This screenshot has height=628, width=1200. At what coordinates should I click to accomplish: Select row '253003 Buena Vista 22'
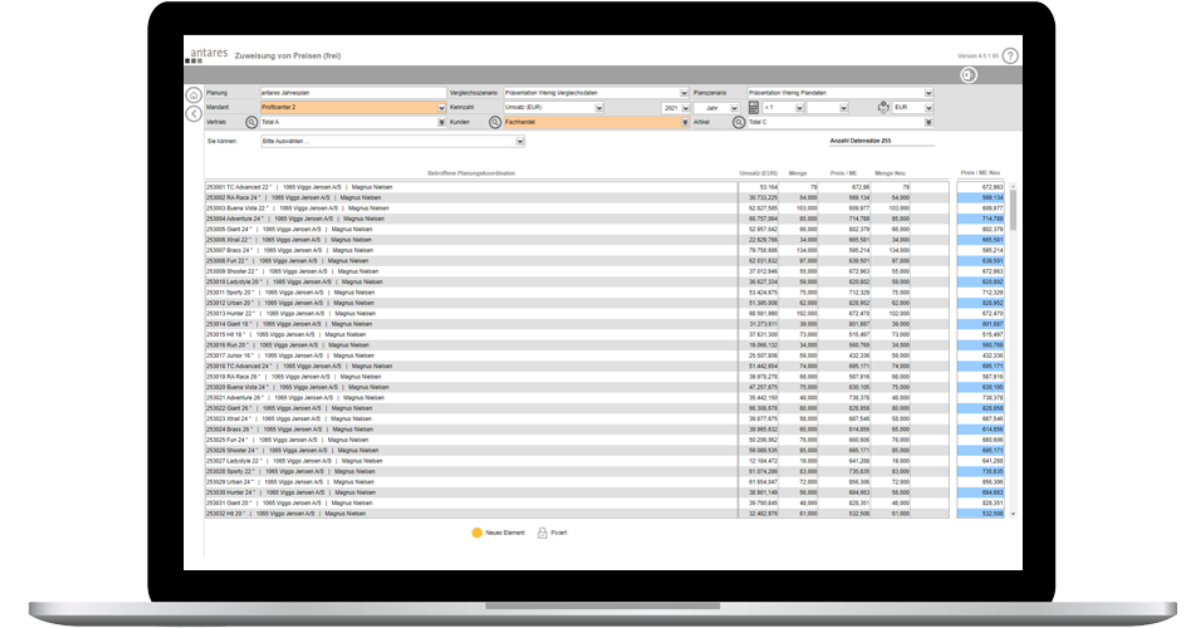click(x=471, y=208)
